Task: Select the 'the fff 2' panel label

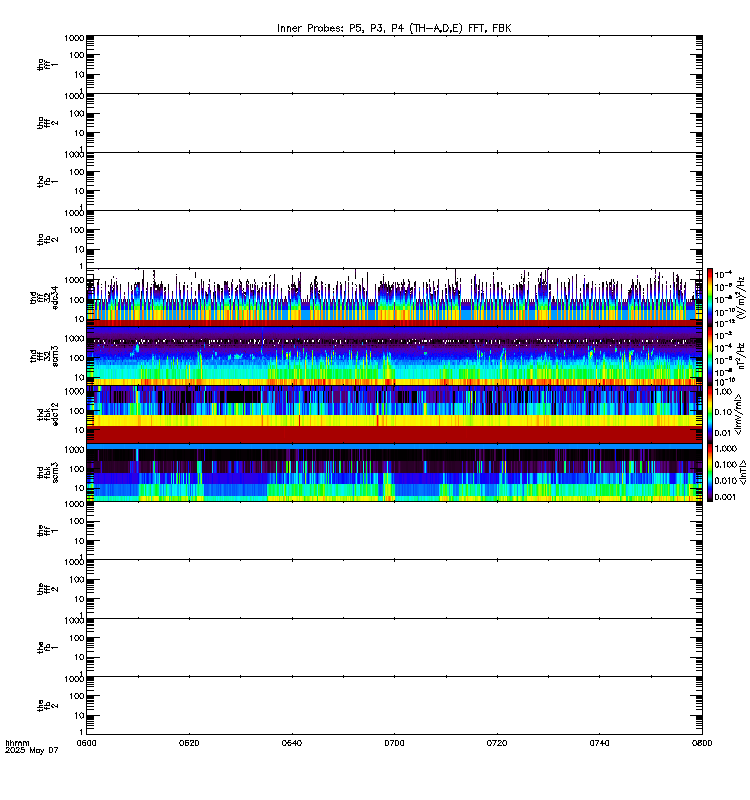Action: pyautogui.click(x=47, y=589)
